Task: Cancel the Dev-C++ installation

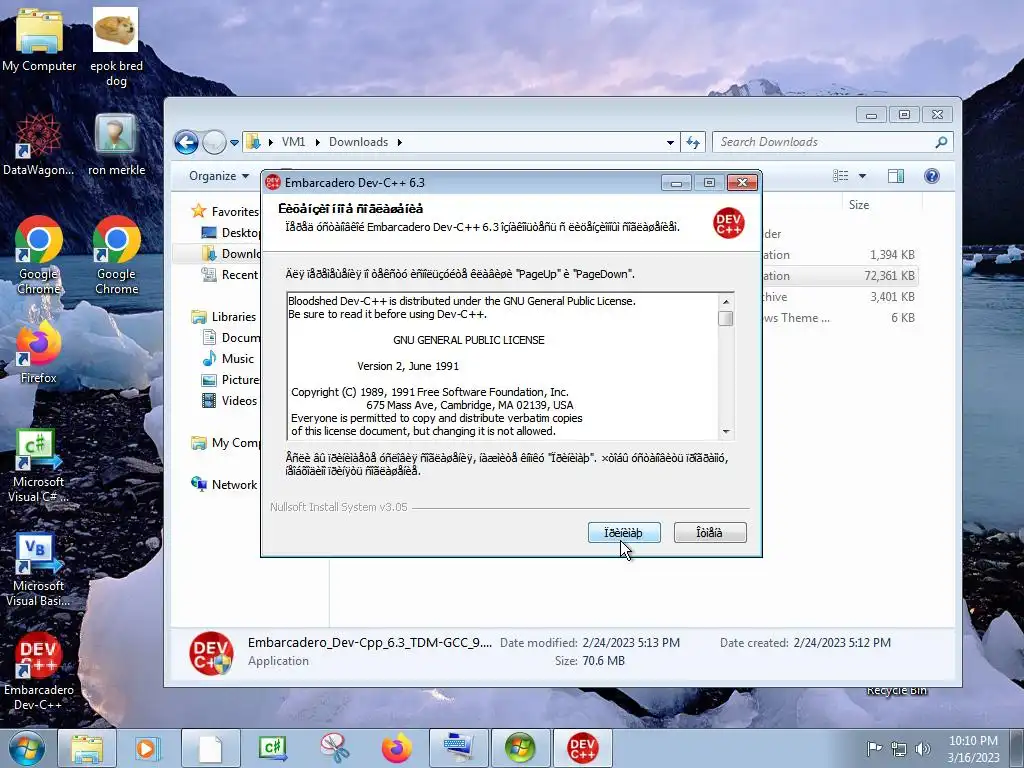Action: [710, 532]
